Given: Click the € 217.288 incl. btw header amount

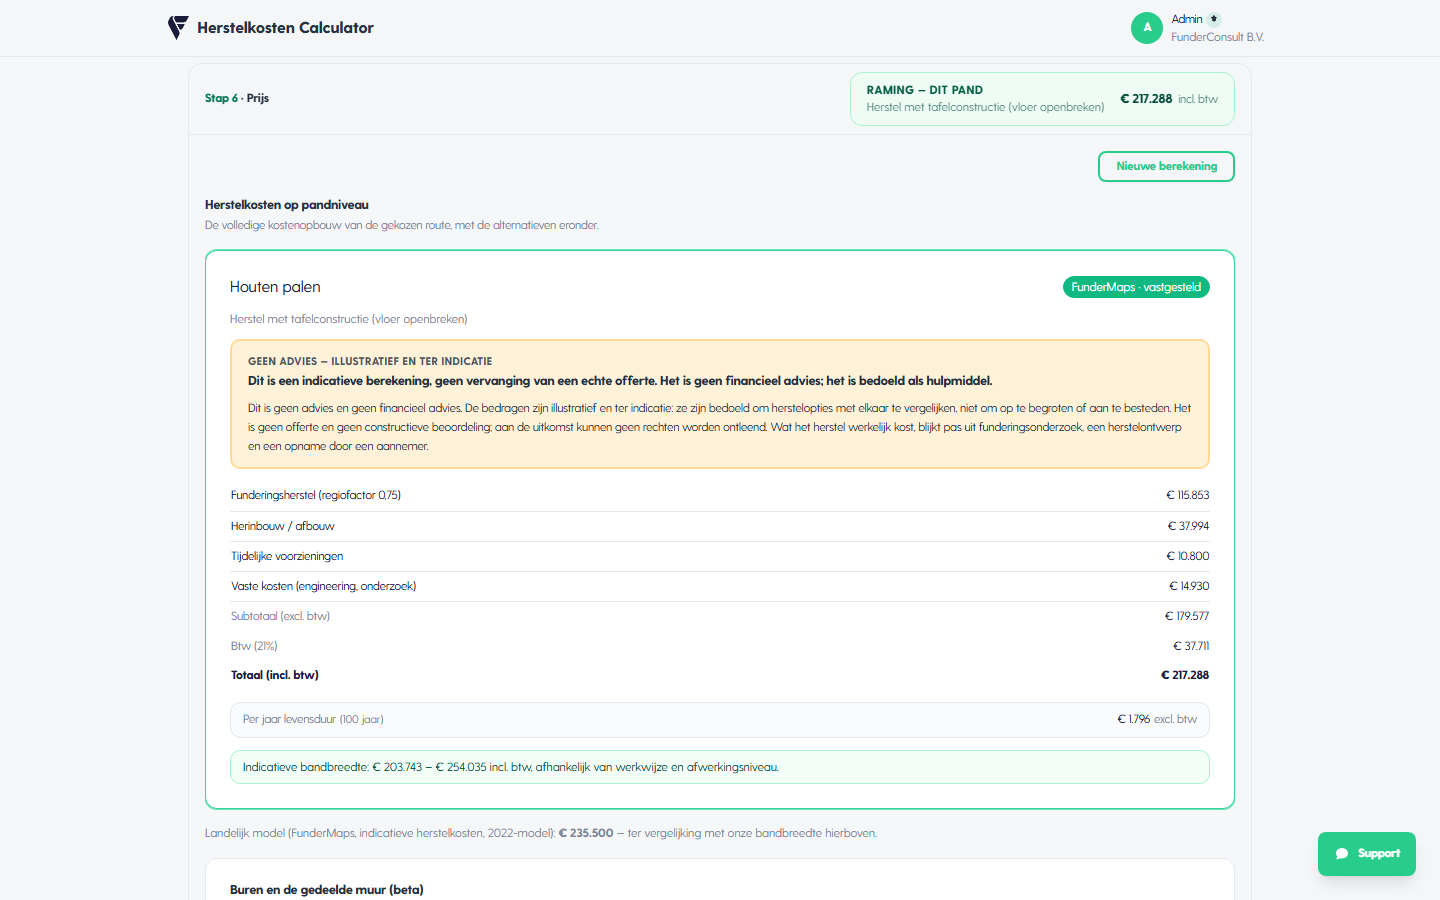Looking at the screenshot, I should pos(1169,99).
